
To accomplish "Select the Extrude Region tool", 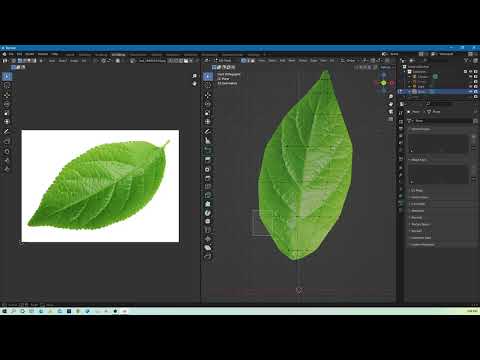I will pos(208,160).
